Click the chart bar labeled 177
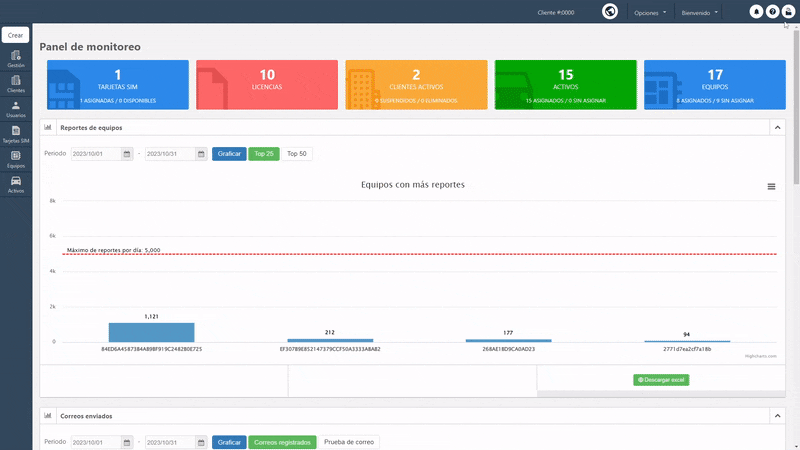800x450 pixels. [509, 340]
